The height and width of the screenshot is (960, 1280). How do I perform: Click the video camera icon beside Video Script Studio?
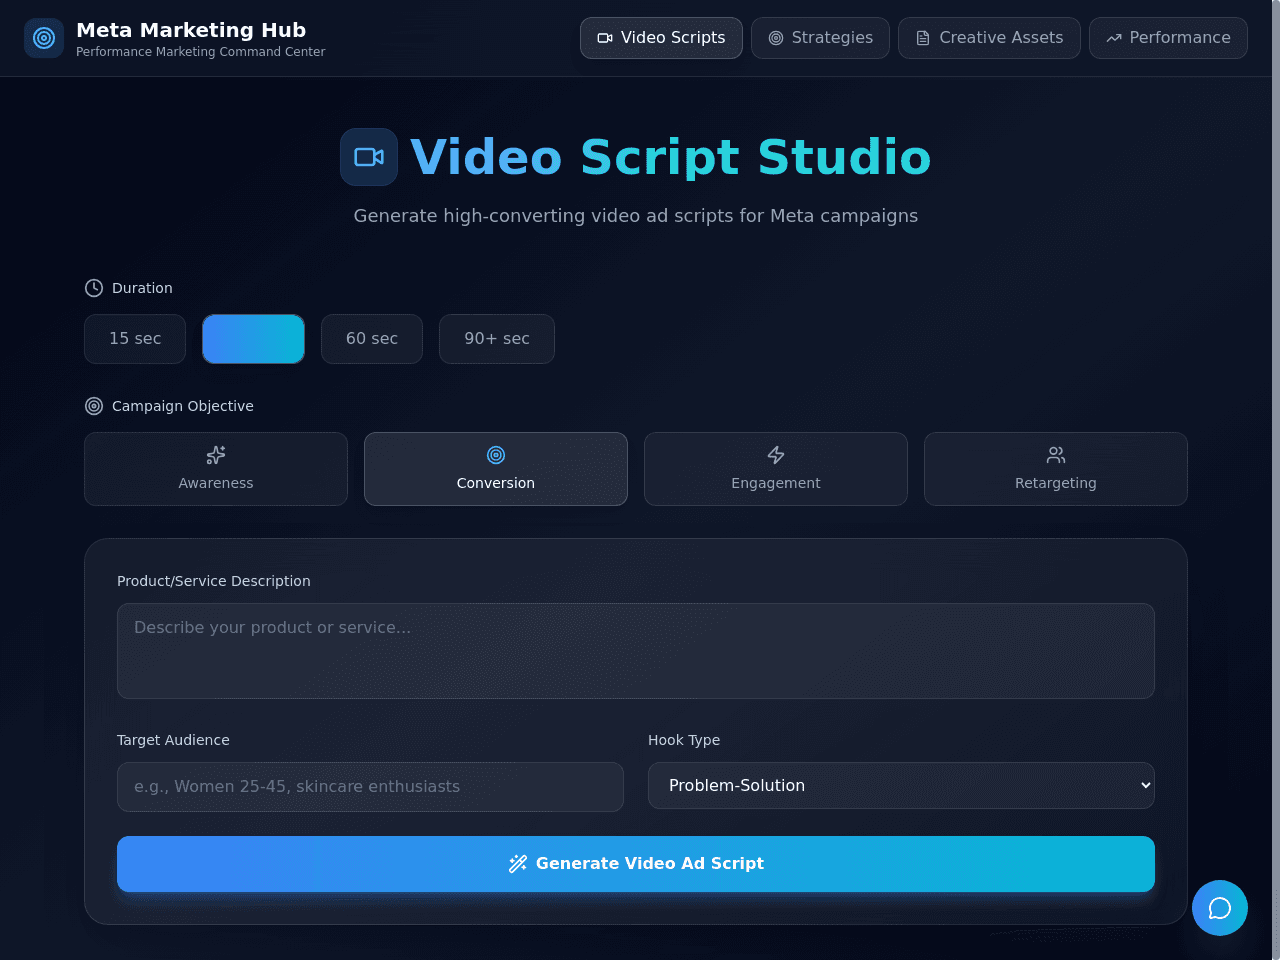click(x=369, y=157)
